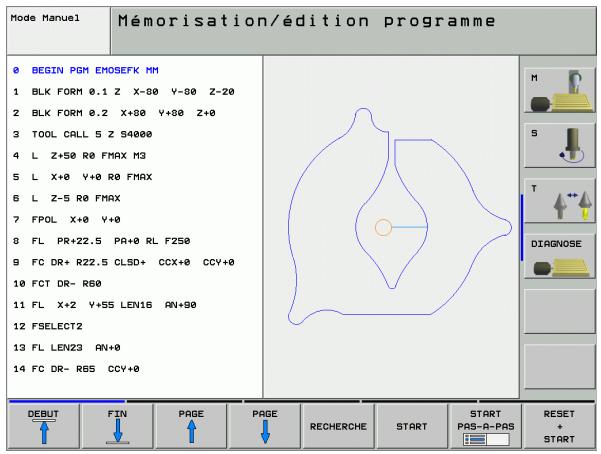601x454 pixels.
Task: Click the T tool change softkey
Action: tap(559, 201)
